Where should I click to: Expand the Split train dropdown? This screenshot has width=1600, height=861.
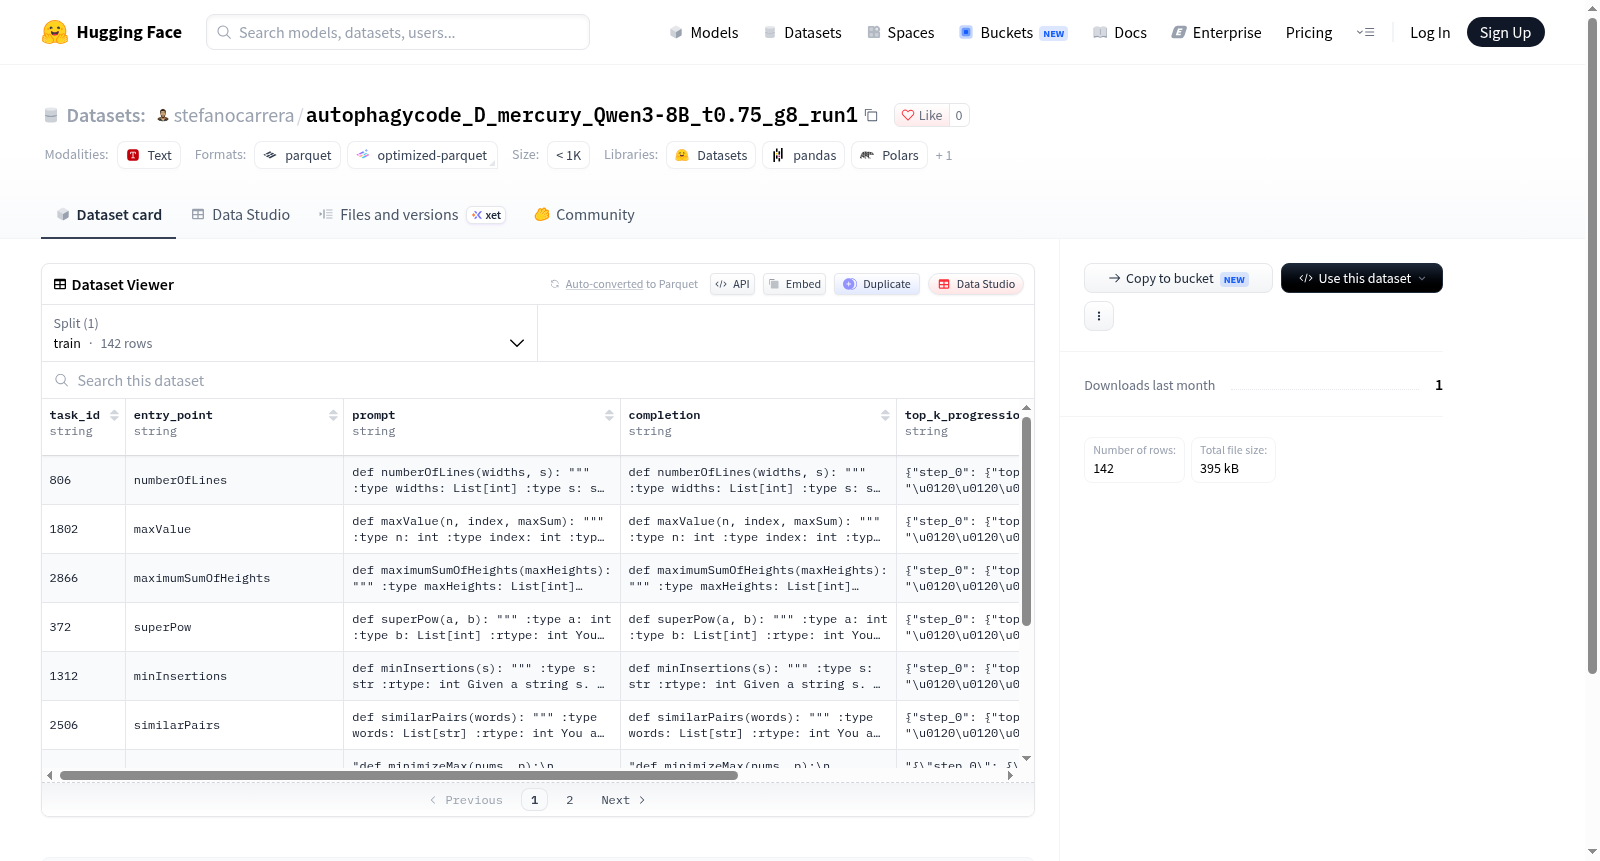[289, 333]
